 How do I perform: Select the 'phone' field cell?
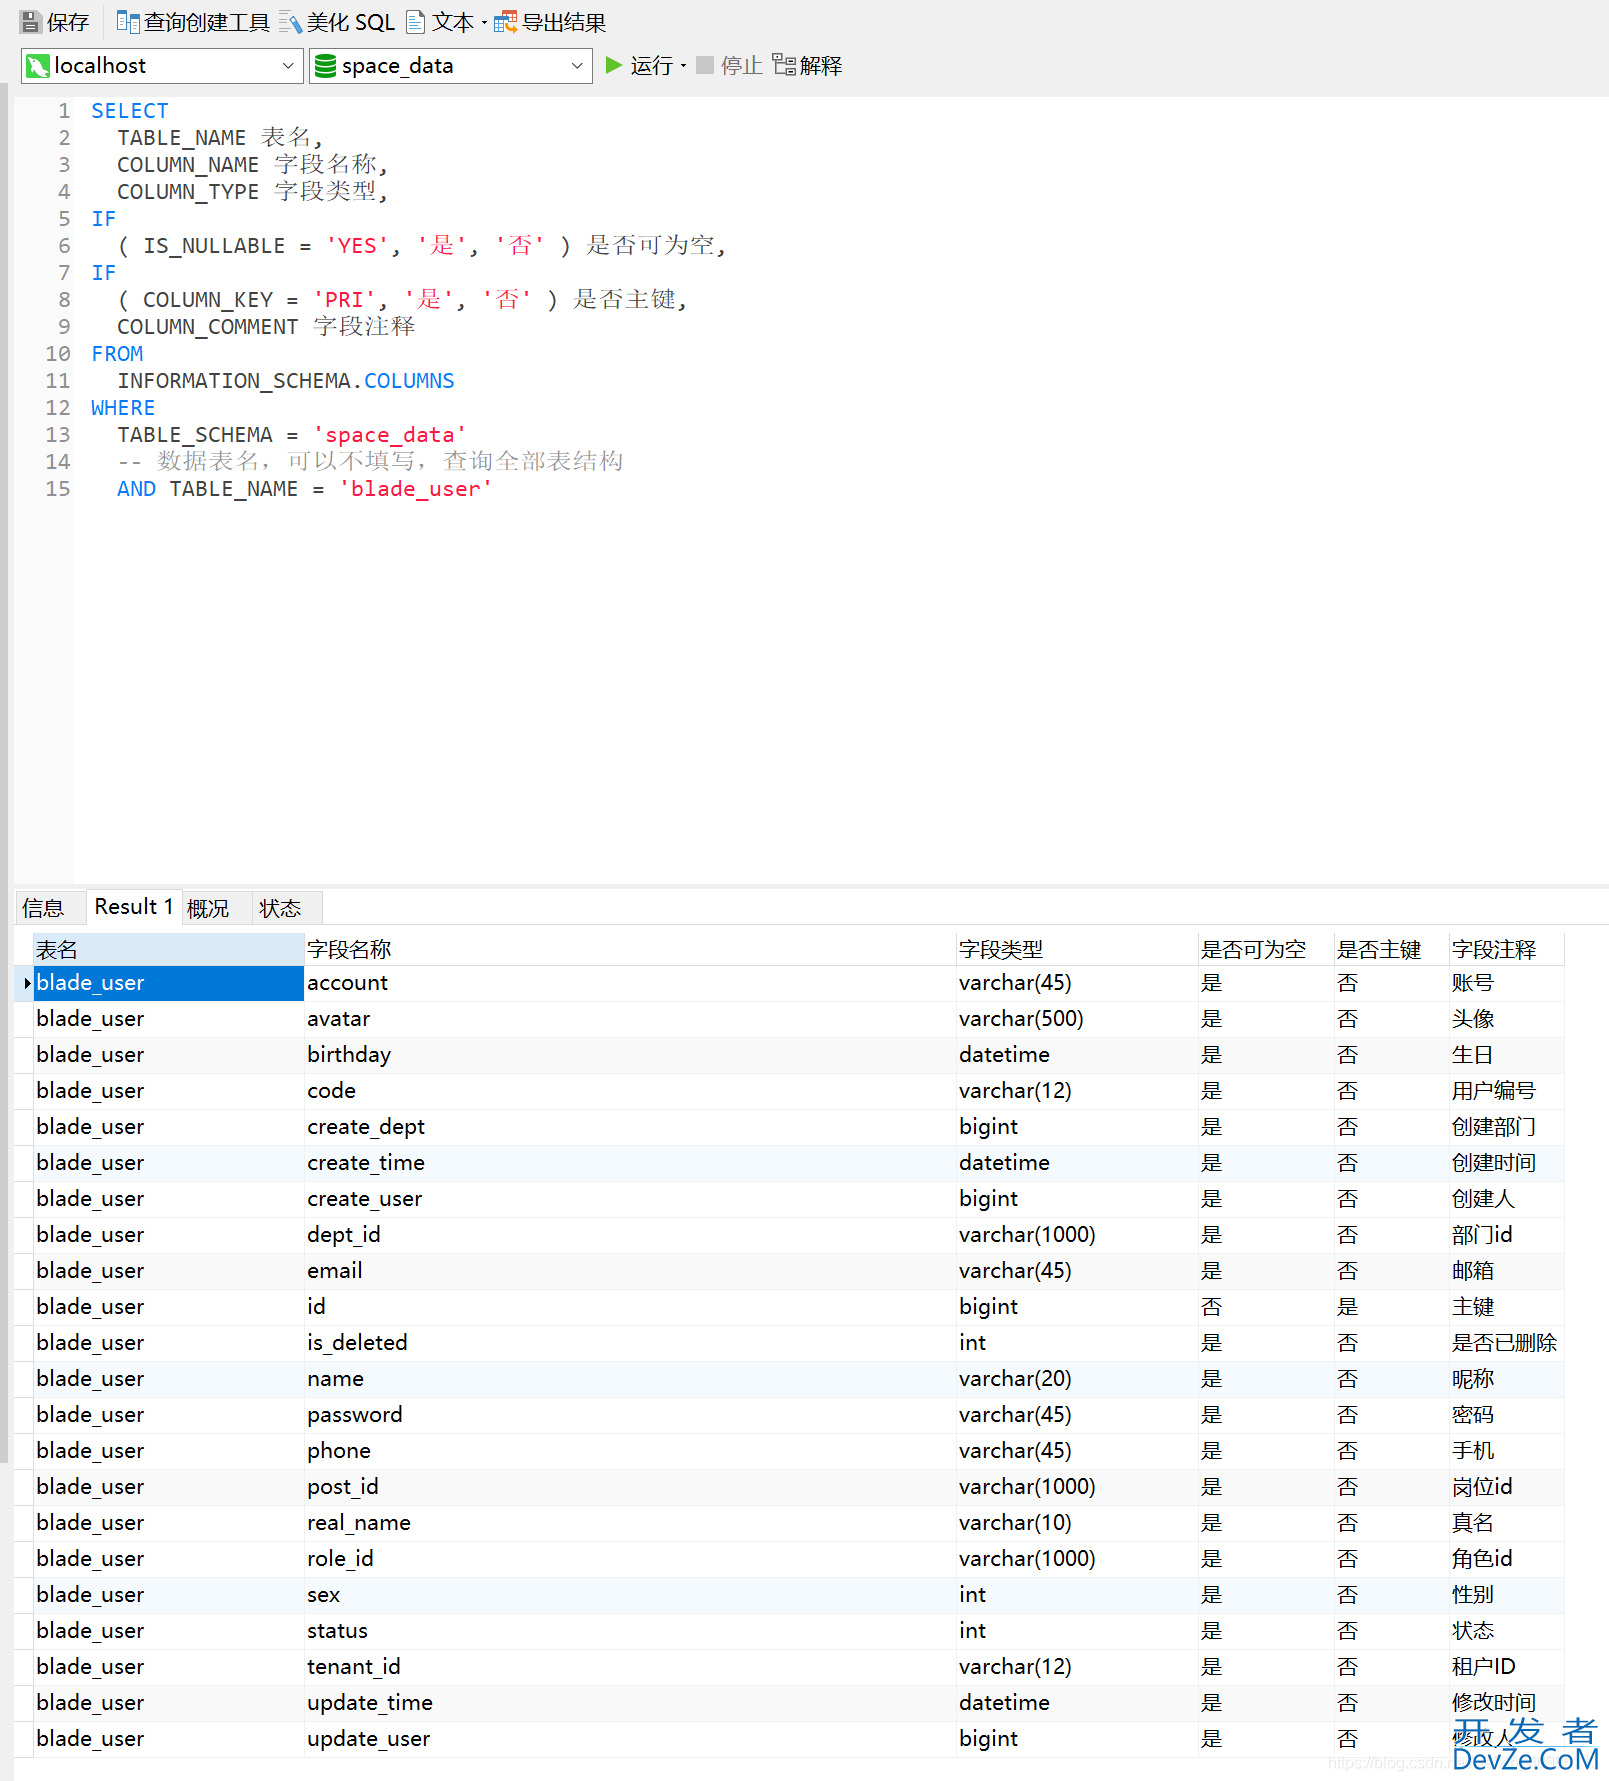pyautogui.click(x=630, y=1451)
